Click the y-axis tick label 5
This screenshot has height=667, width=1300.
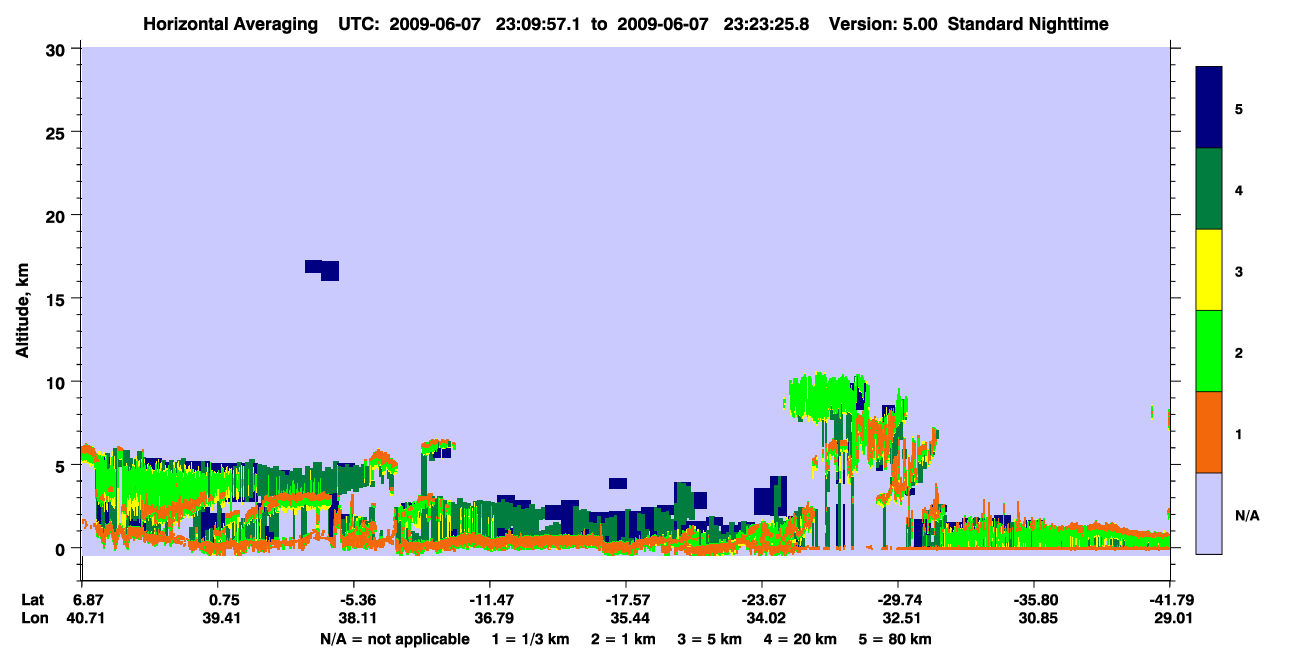(x=62, y=466)
